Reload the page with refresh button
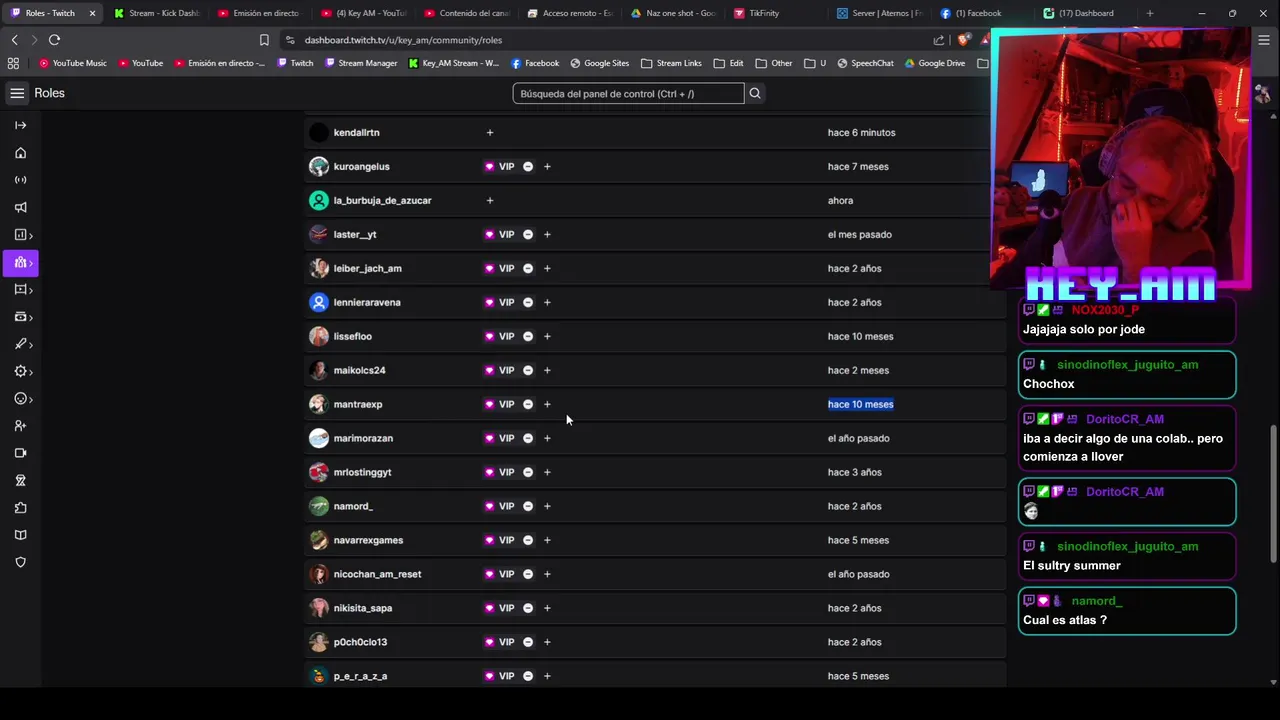Image resolution: width=1280 pixels, height=720 pixels. tap(54, 40)
